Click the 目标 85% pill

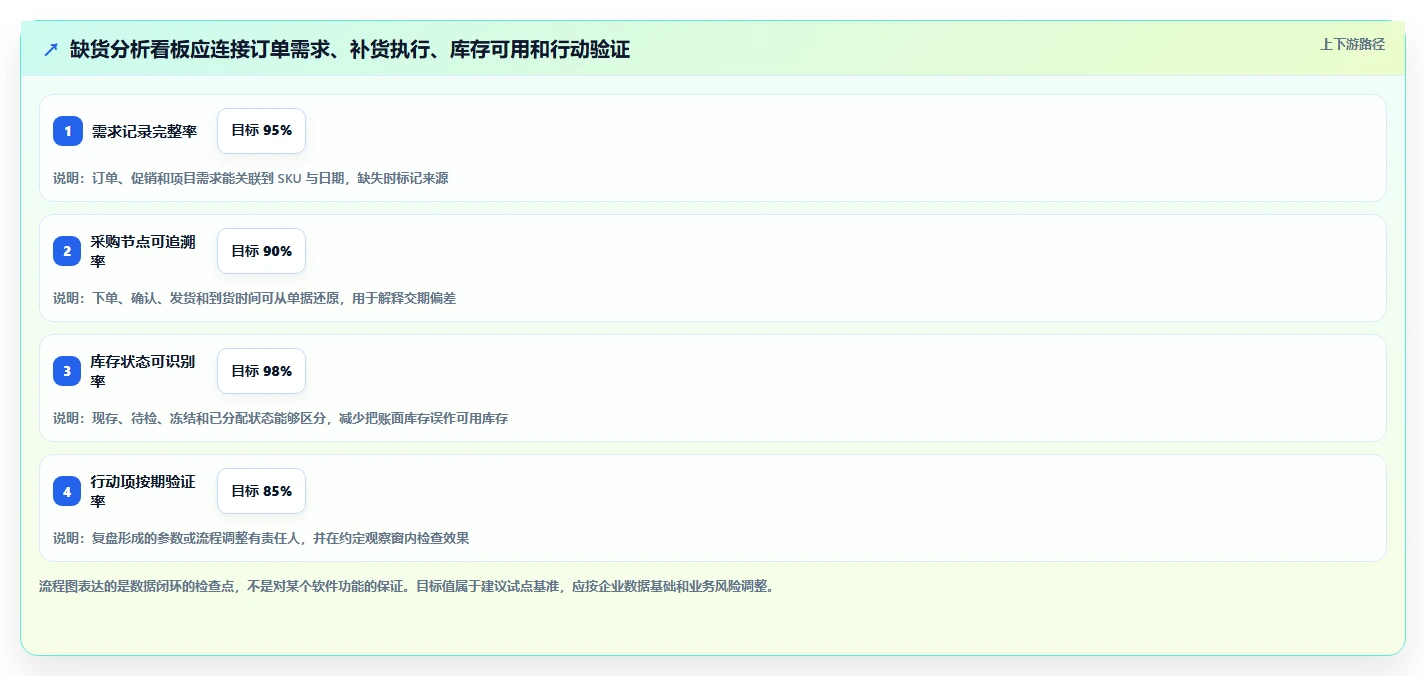coord(261,491)
